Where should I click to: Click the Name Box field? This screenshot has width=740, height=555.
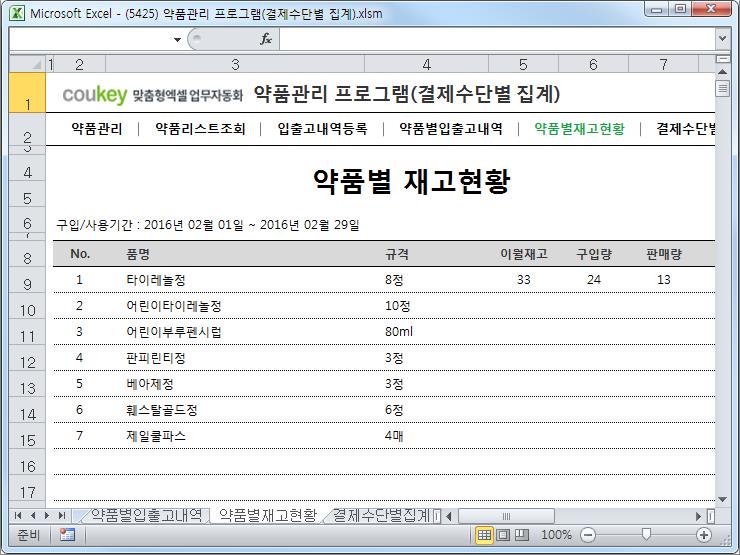coord(90,39)
